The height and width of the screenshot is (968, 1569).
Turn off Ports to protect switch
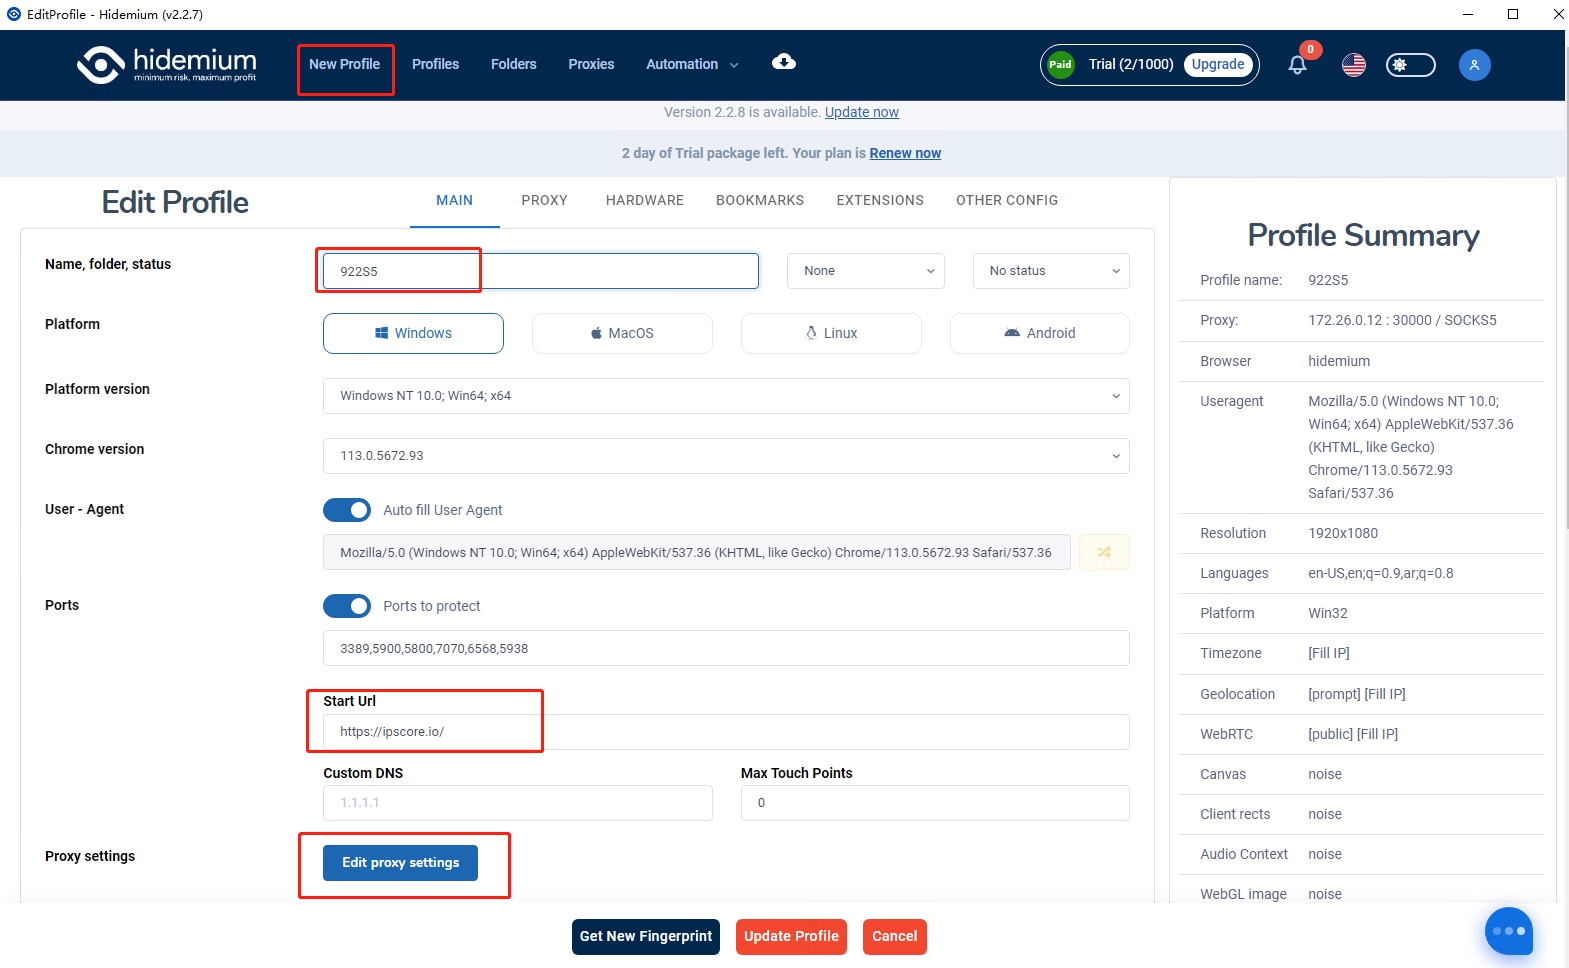click(347, 606)
